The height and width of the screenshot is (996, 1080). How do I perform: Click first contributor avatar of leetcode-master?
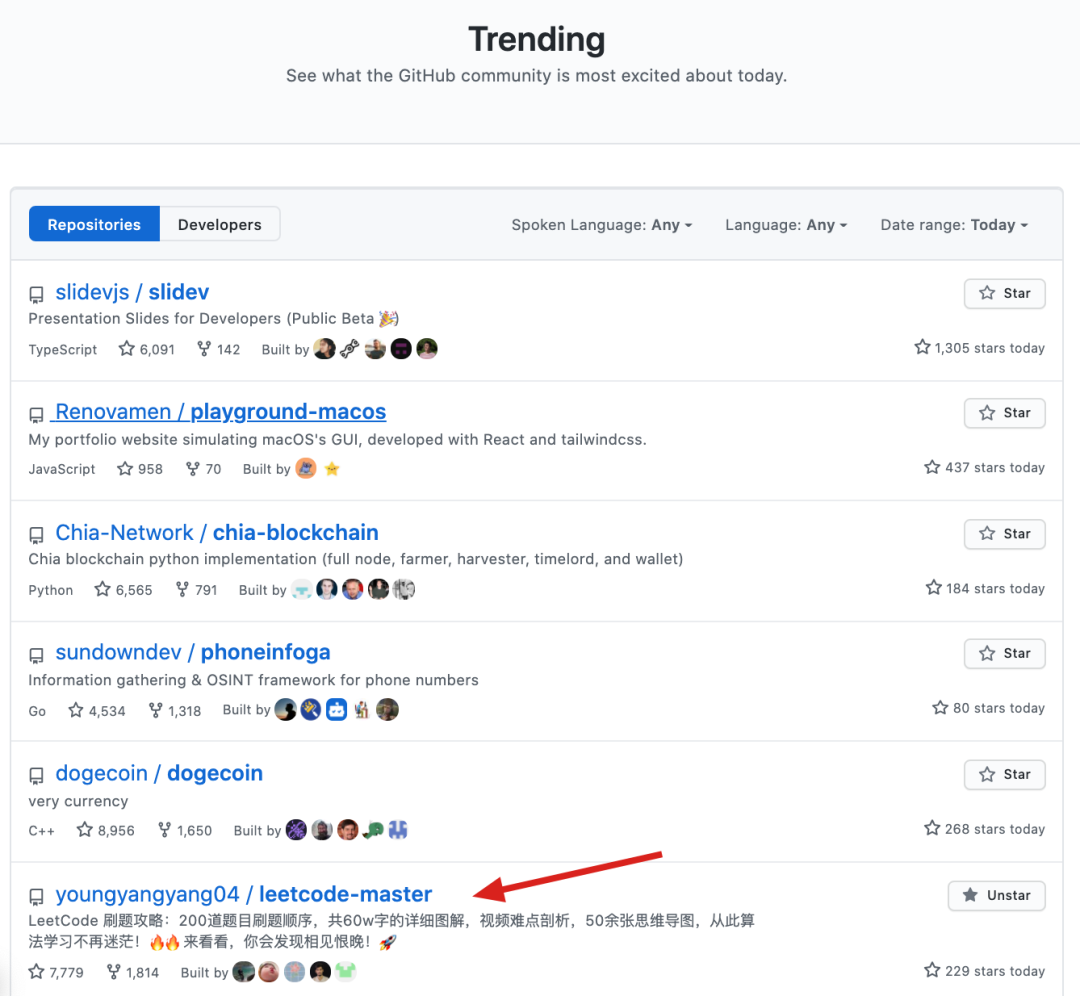tap(243, 971)
